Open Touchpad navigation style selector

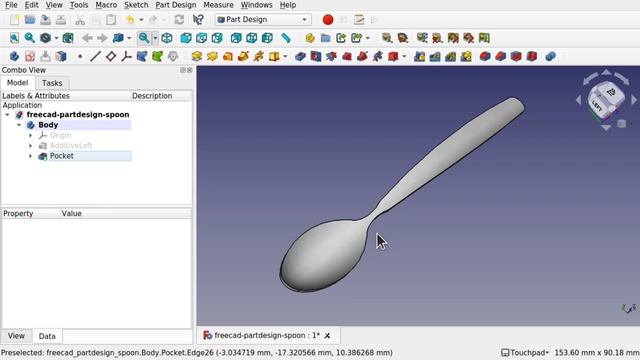coord(525,352)
